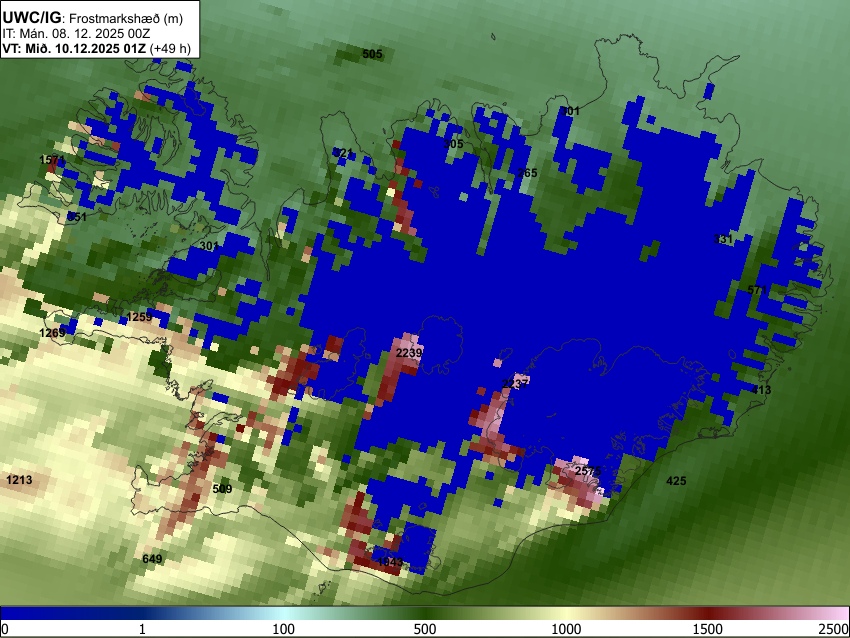This screenshot has width=850, height=638.
Task: Click the 2237 map value label
Action: (x=515, y=384)
